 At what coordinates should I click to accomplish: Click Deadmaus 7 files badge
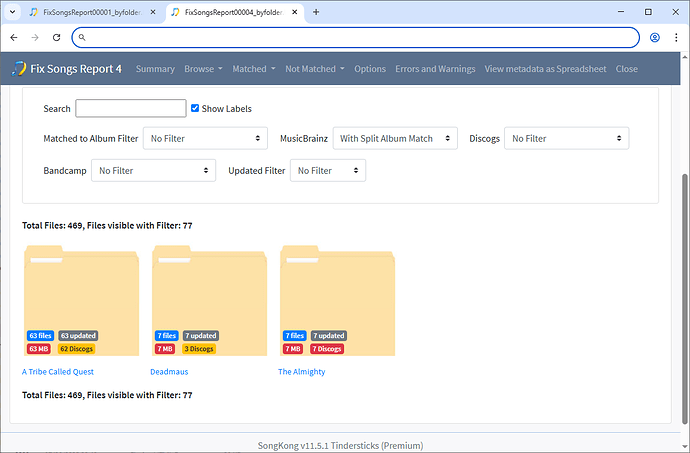coord(167,335)
